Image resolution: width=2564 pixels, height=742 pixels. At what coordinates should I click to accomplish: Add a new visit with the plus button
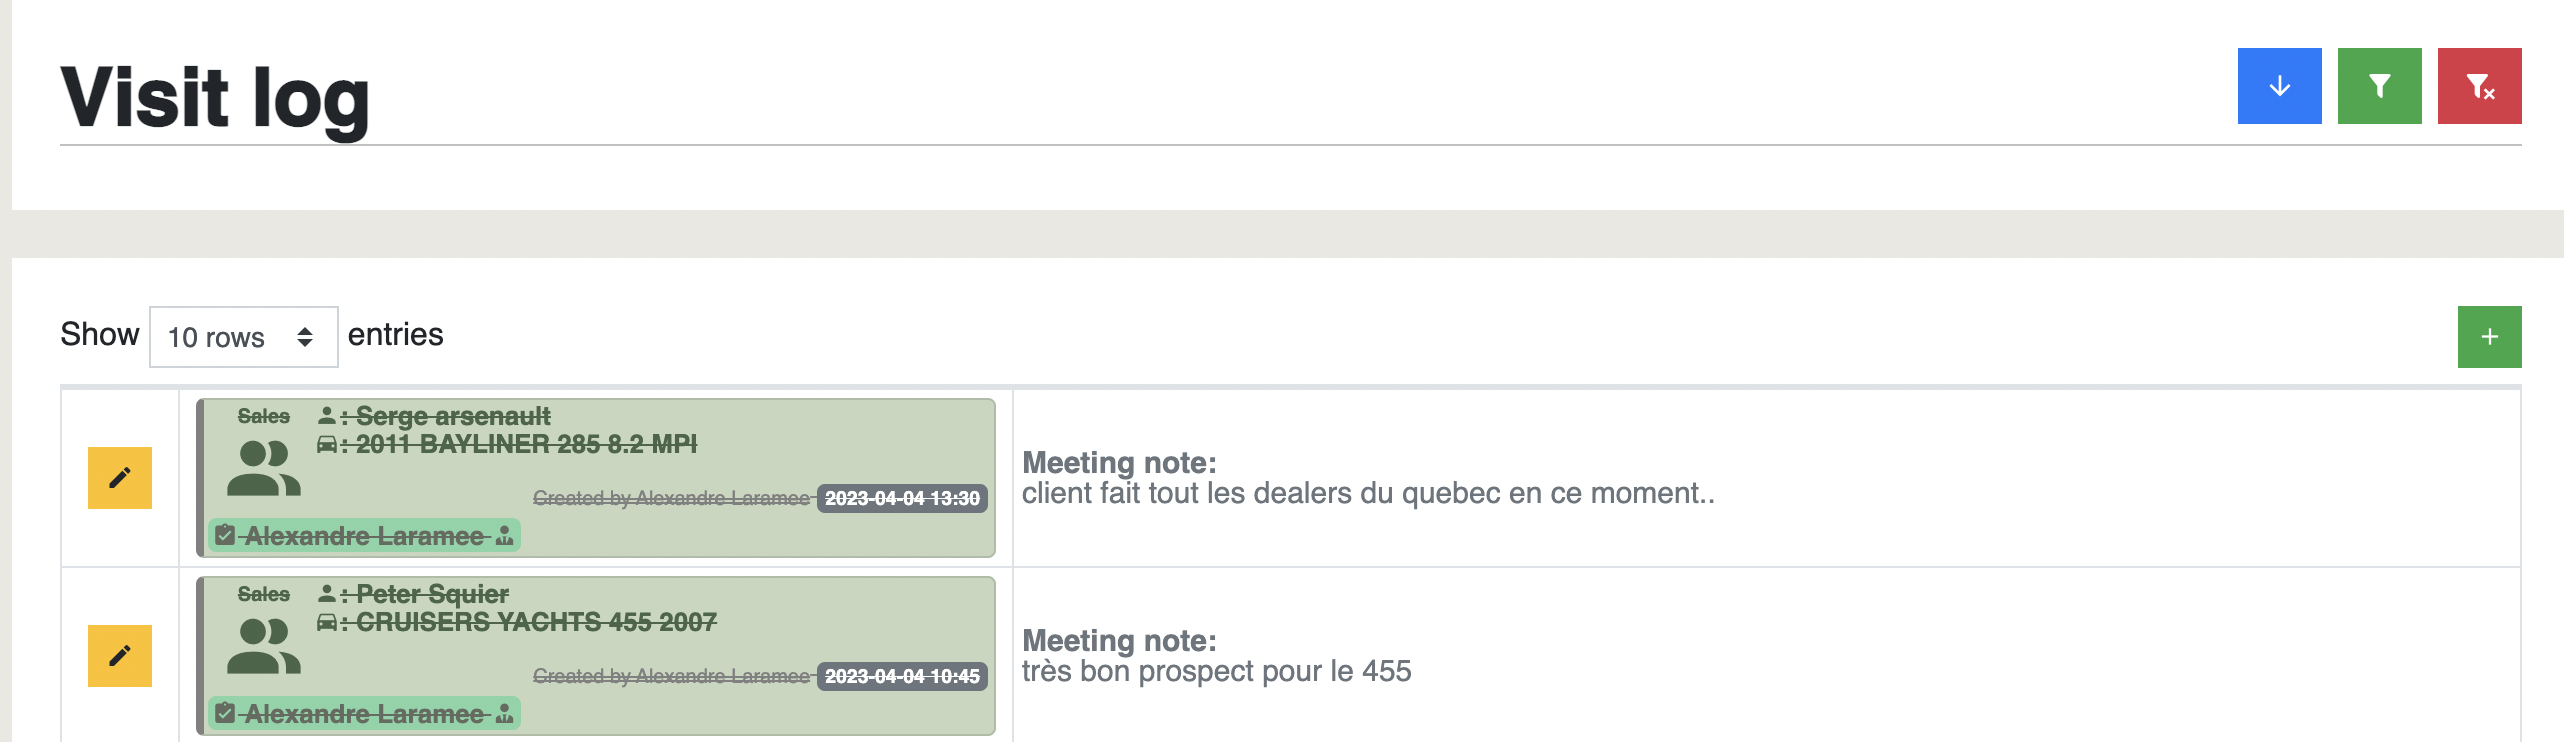tap(2489, 337)
